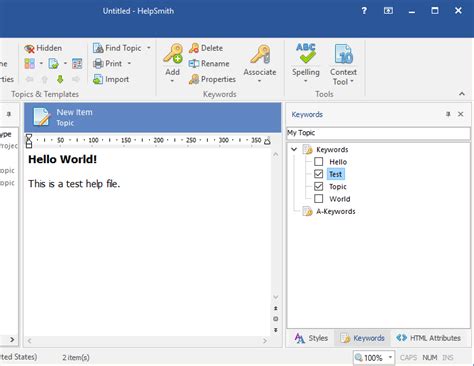Click the '2 item(s)' status text

pos(76,358)
